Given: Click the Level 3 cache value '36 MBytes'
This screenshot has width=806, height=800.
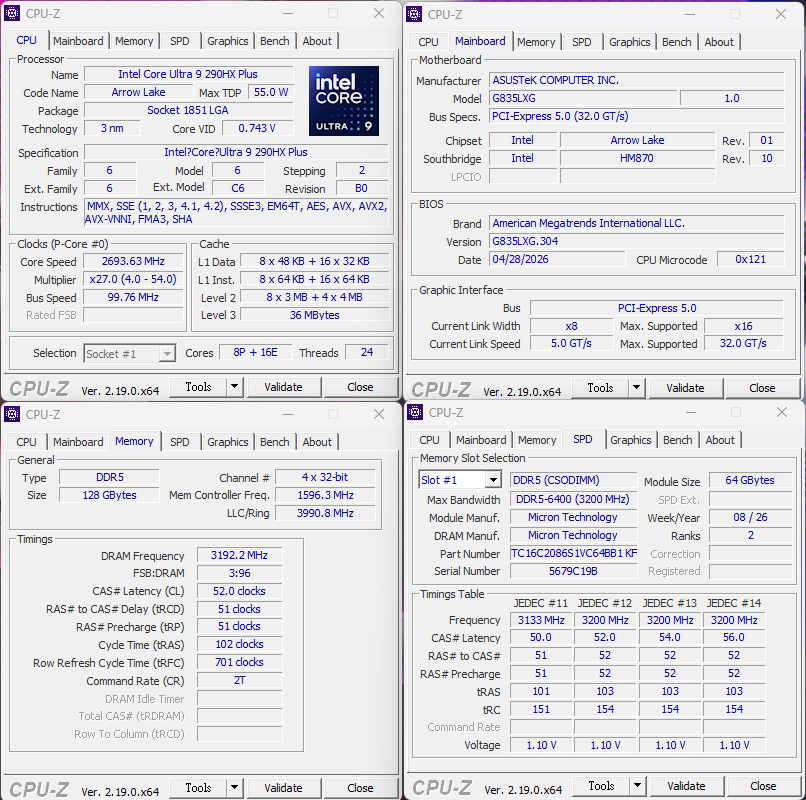Looking at the screenshot, I should coord(315,315).
